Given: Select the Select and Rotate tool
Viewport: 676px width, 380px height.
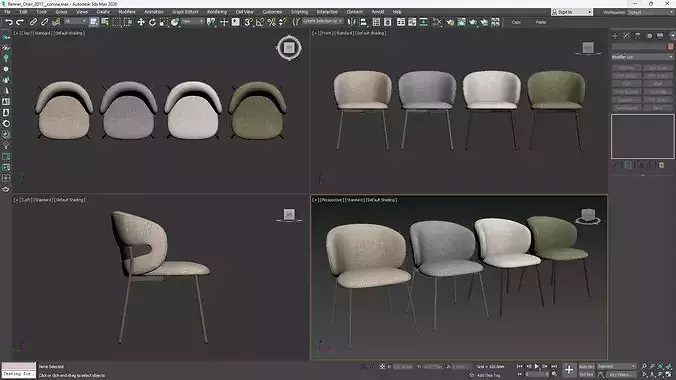Looking at the screenshot, I should pos(152,22).
